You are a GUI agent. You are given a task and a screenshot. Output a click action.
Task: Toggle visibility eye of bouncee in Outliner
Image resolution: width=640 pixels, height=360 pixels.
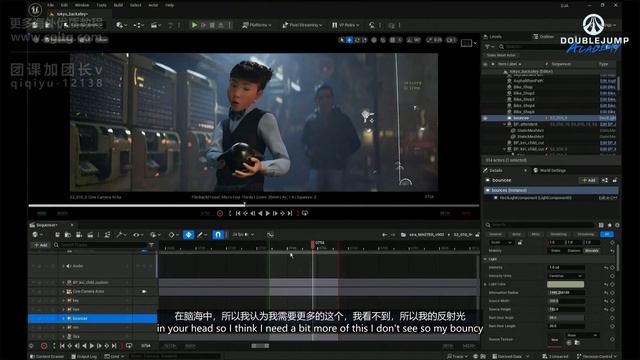pos(485,118)
